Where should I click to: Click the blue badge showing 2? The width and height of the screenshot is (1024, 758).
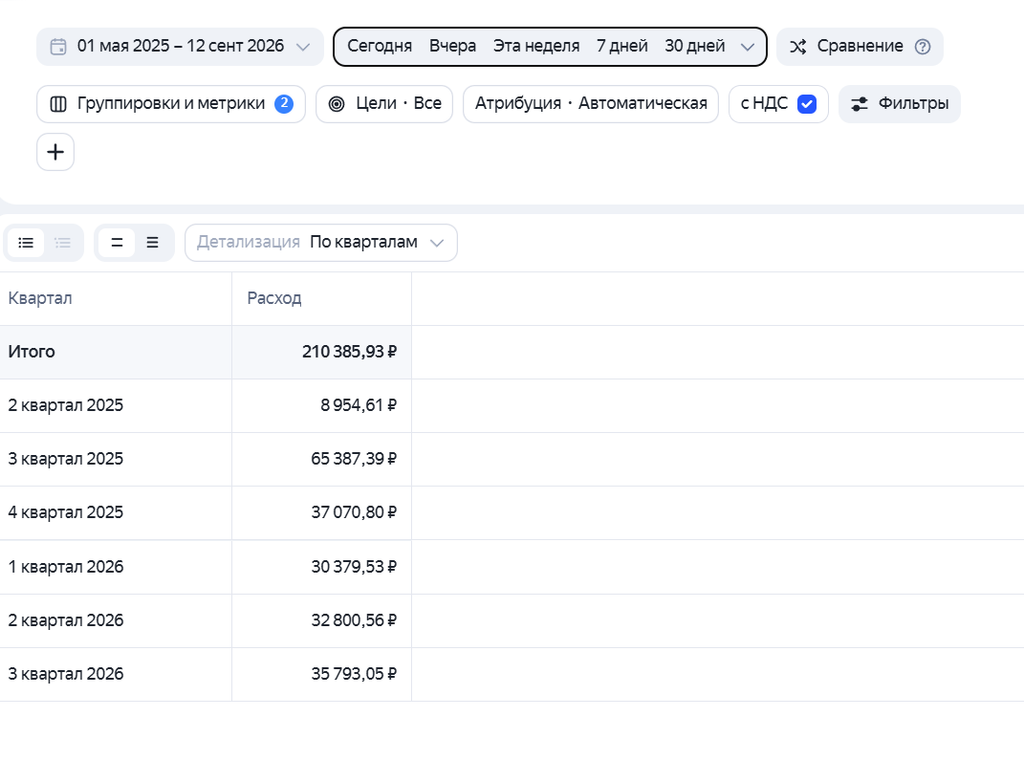[x=283, y=104]
